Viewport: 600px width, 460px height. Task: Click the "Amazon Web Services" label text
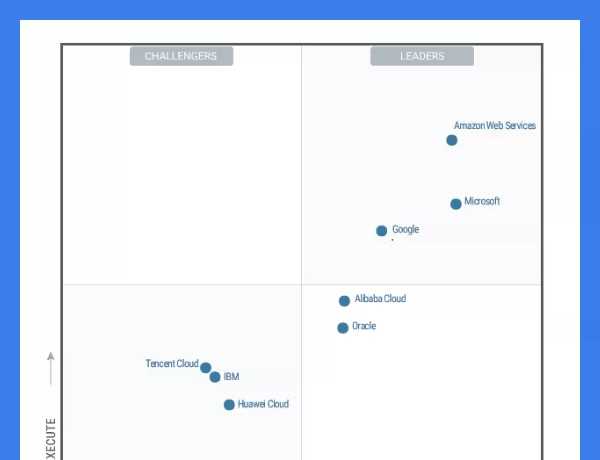495,126
